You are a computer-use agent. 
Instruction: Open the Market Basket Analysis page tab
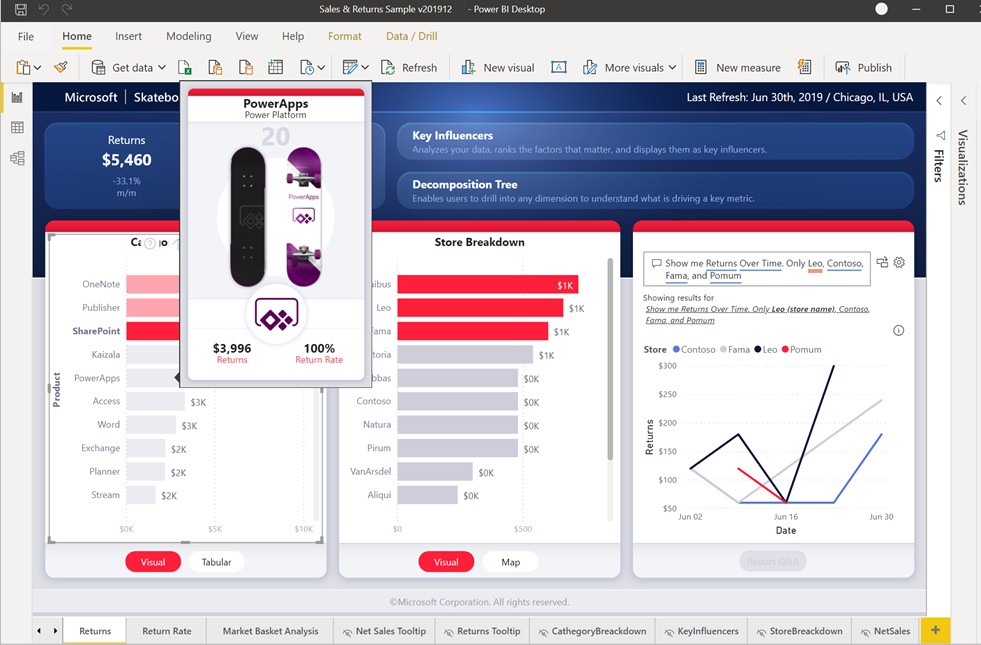pyautogui.click(x=270, y=631)
